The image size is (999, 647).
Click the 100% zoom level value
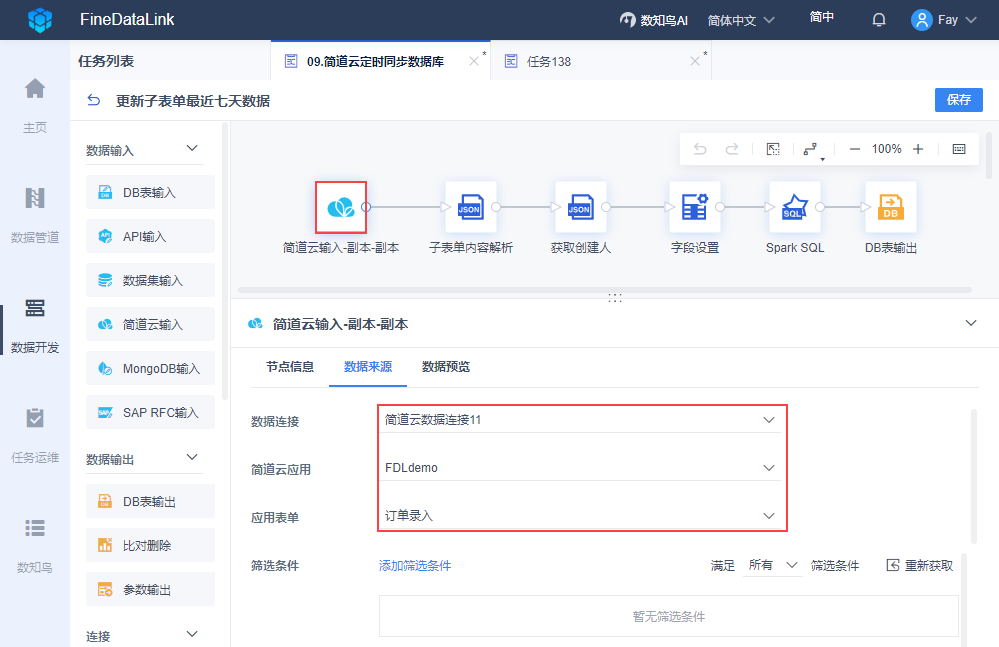(886, 149)
